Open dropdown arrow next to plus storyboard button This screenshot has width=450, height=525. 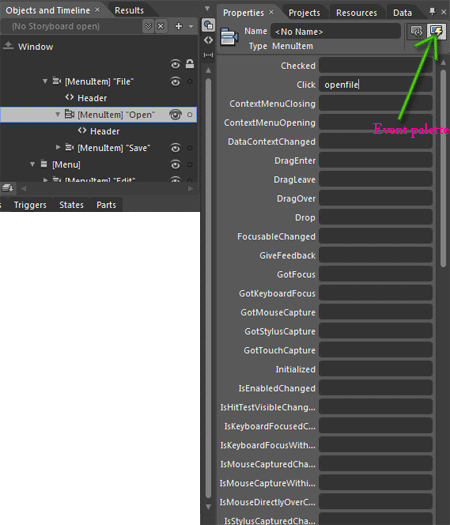click(191, 26)
